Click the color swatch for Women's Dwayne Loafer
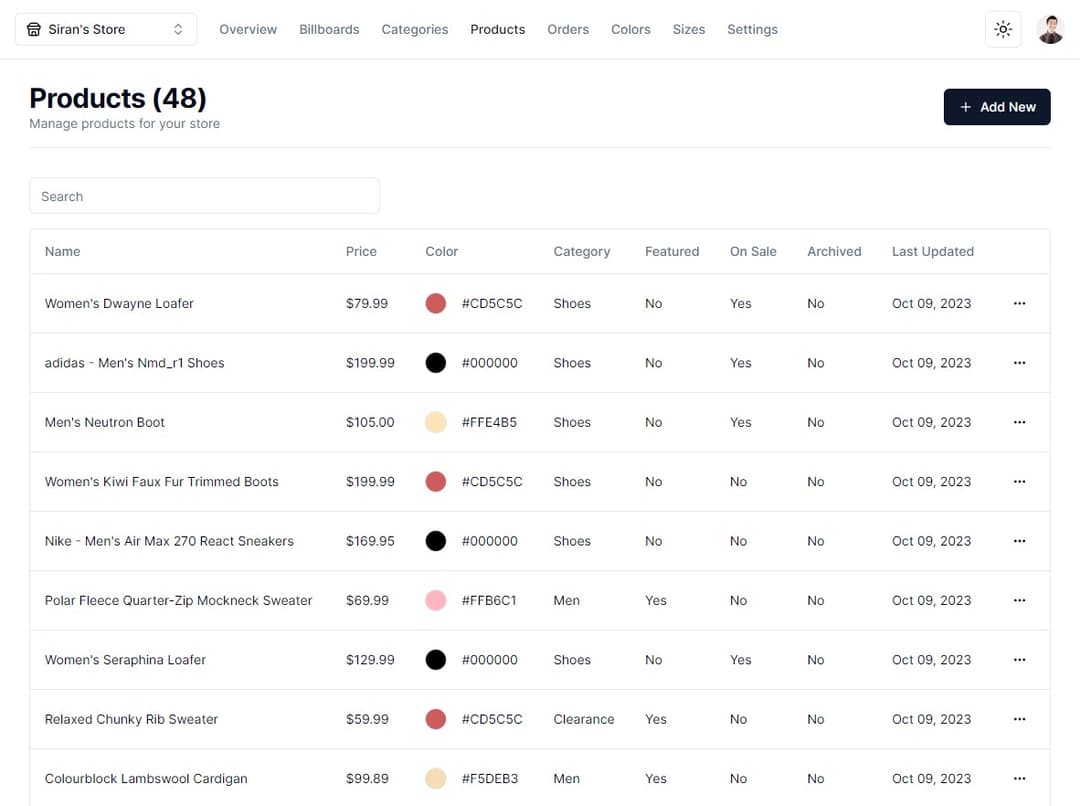This screenshot has height=806, width=1080. [435, 303]
